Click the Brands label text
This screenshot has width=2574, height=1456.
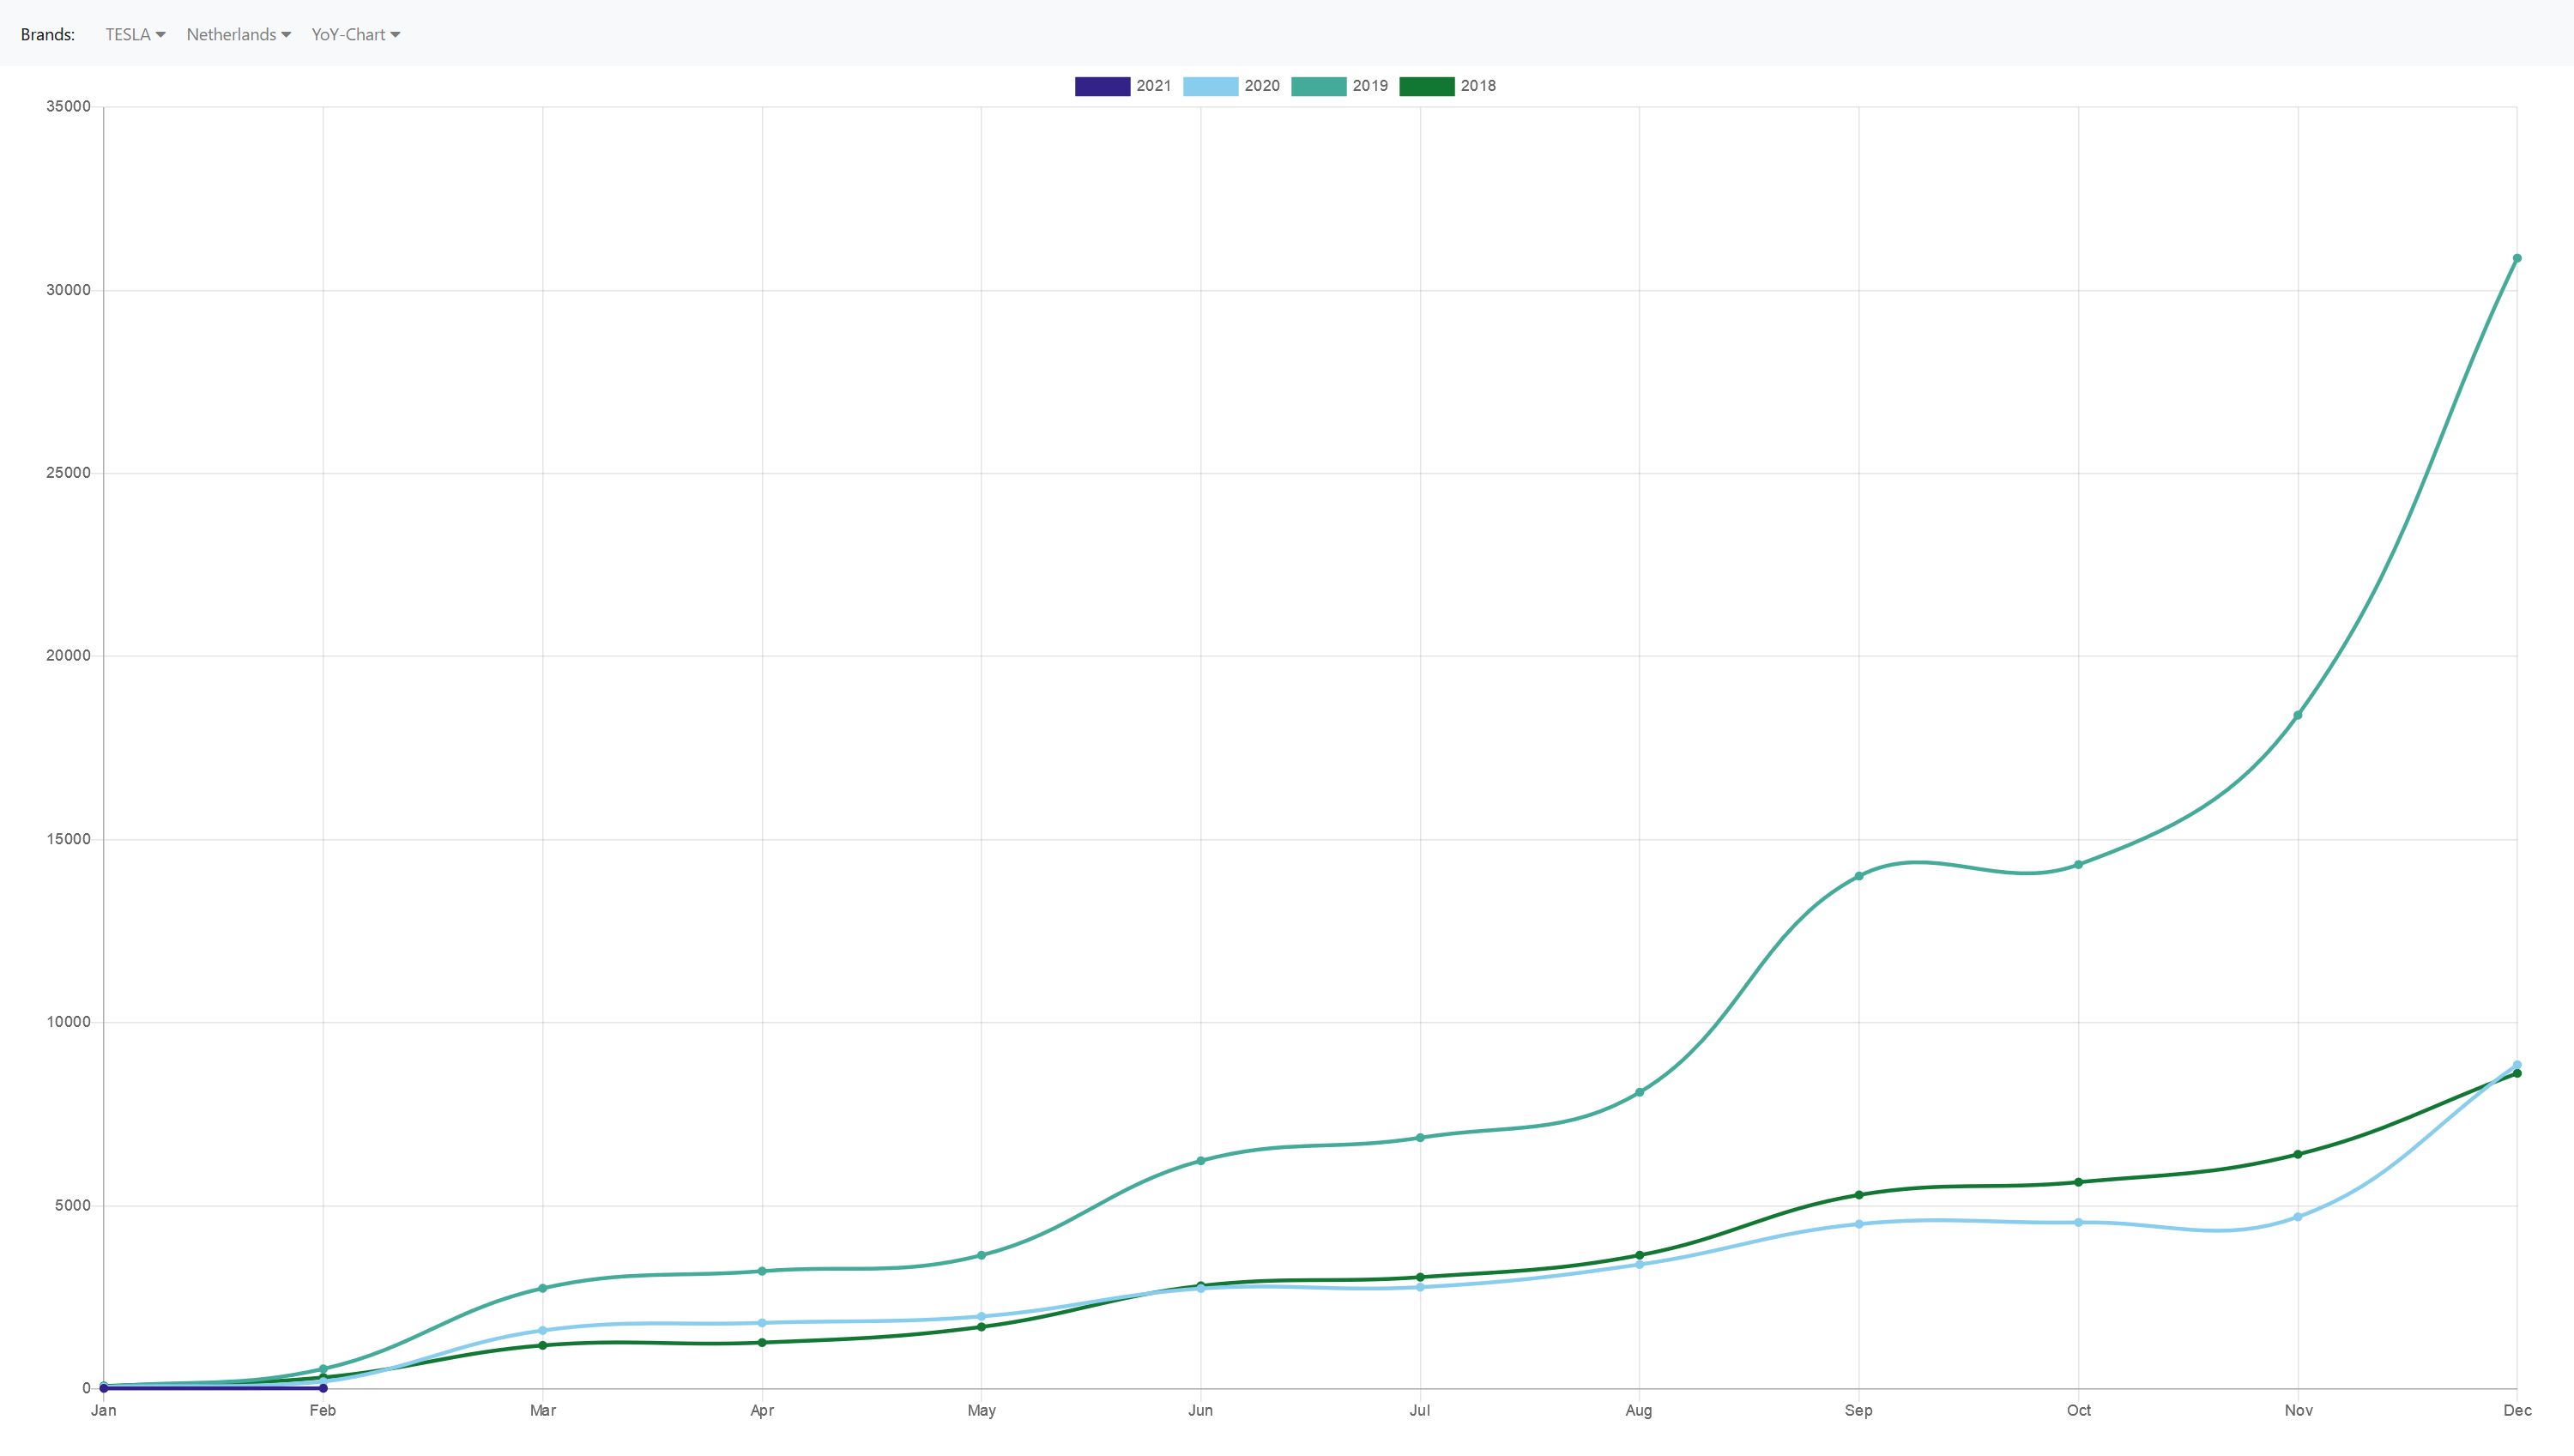[48, 34]
